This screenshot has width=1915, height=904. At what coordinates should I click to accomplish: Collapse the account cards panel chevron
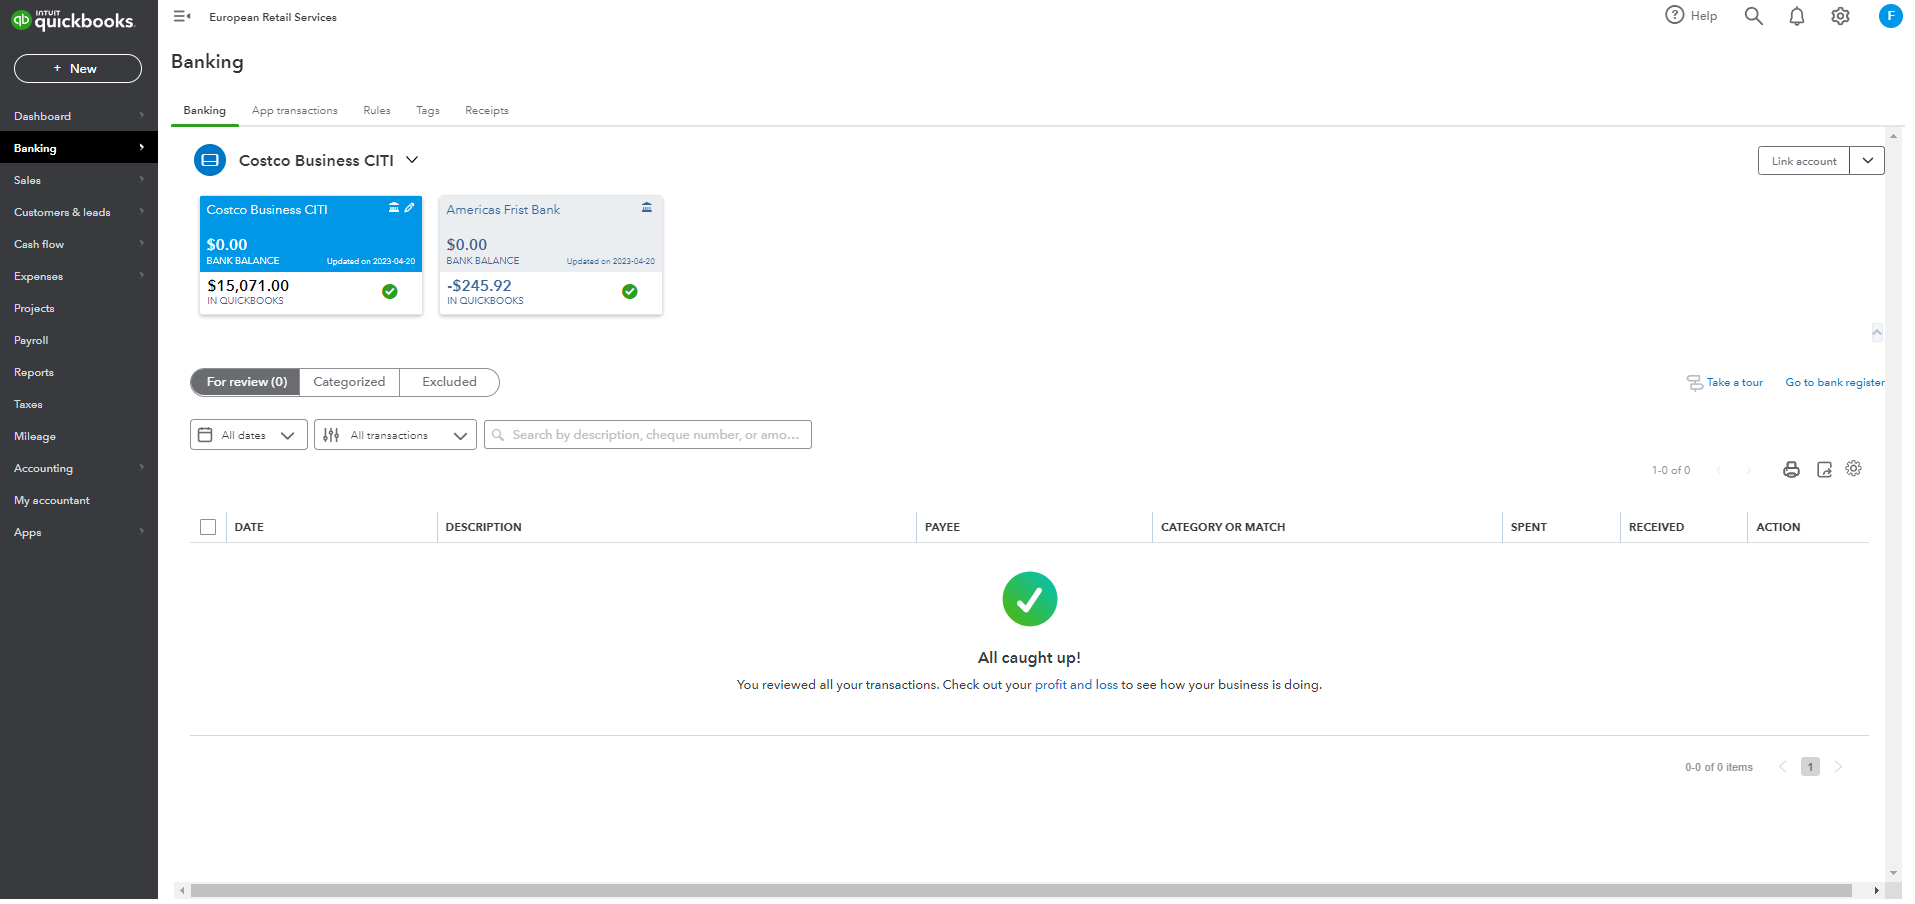tap(1877, 333)
